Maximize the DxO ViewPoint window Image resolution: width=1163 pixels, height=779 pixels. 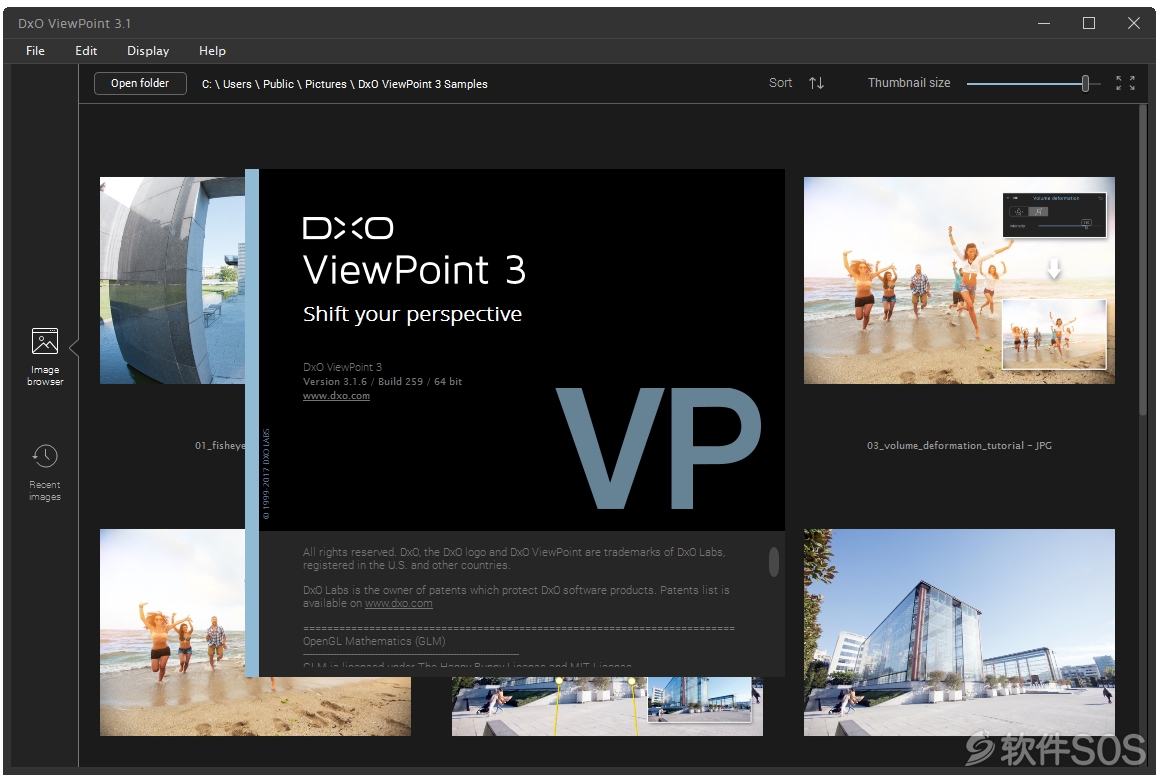[1089, 23]
